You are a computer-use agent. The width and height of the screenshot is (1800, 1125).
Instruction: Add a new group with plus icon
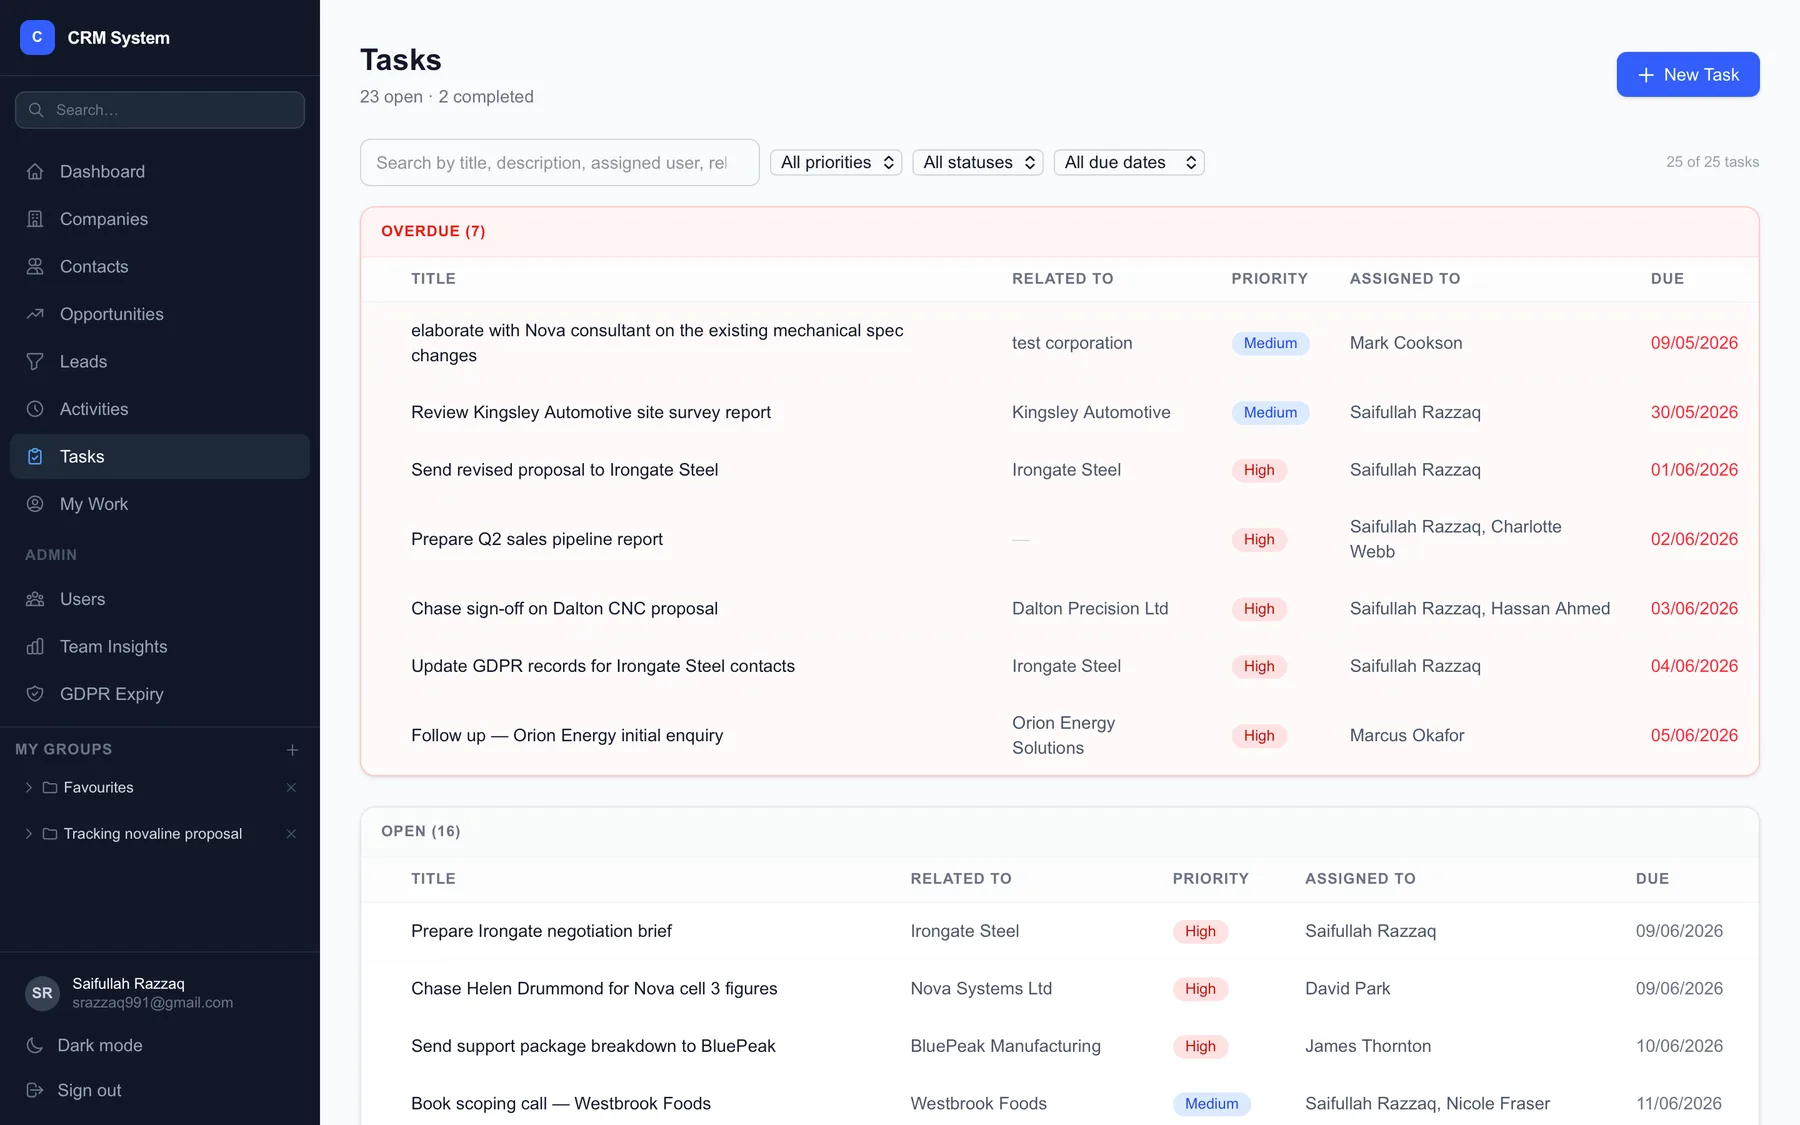(292, 750)
